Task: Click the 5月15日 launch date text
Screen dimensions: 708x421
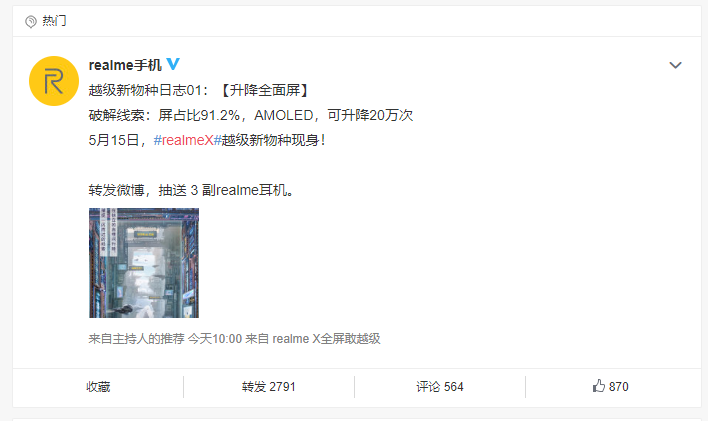Action: [x=113, y=140]
